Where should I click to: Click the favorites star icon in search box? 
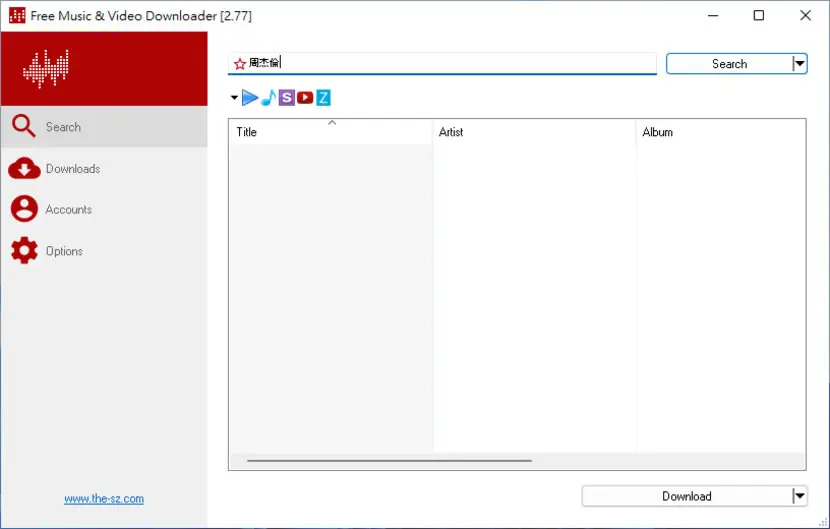click(x=240, y=64)
